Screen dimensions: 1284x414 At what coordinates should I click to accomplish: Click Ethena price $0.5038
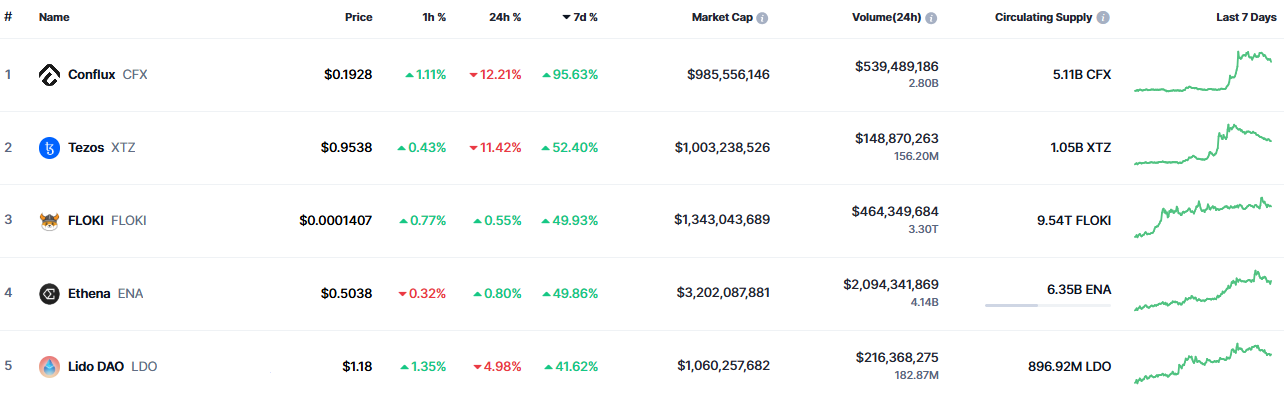tap(346, 294)
